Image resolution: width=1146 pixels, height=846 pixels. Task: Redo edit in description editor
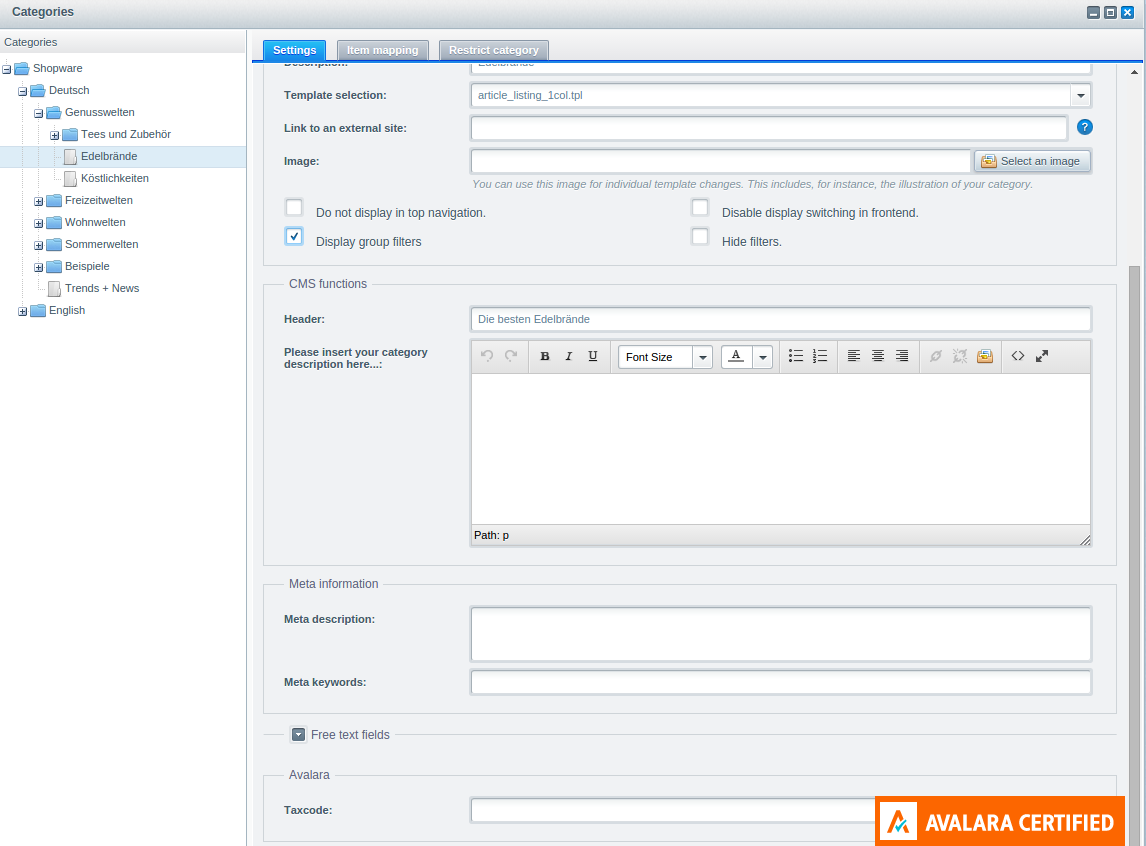point(511,356)
